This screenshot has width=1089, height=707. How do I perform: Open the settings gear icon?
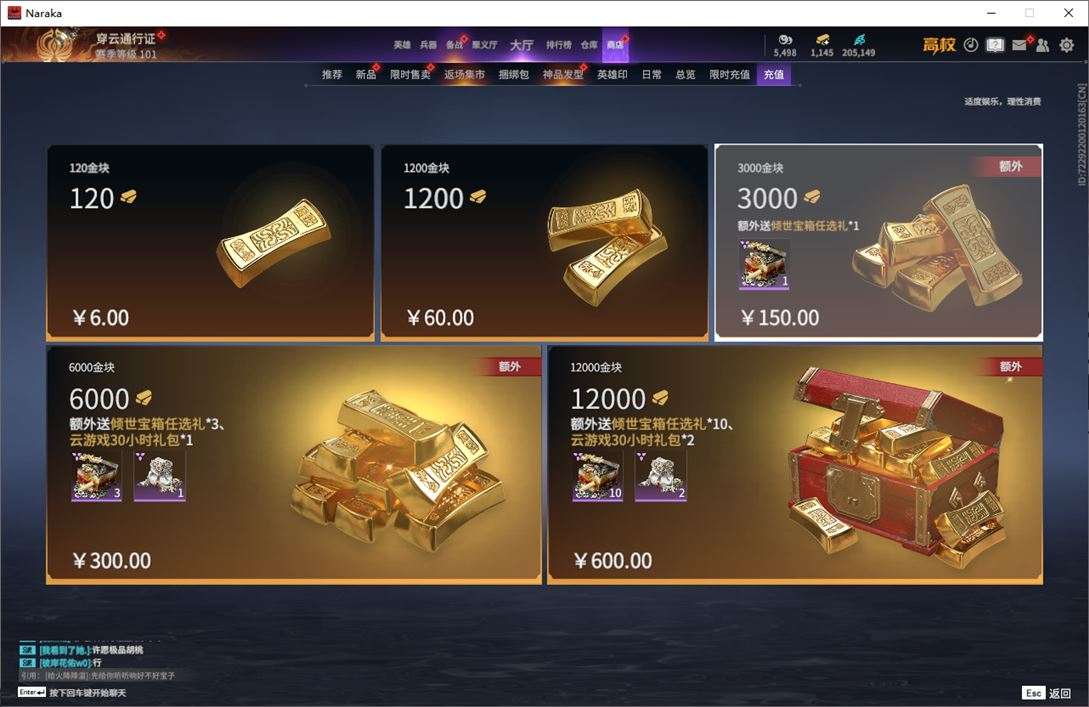click(1067, 45)
